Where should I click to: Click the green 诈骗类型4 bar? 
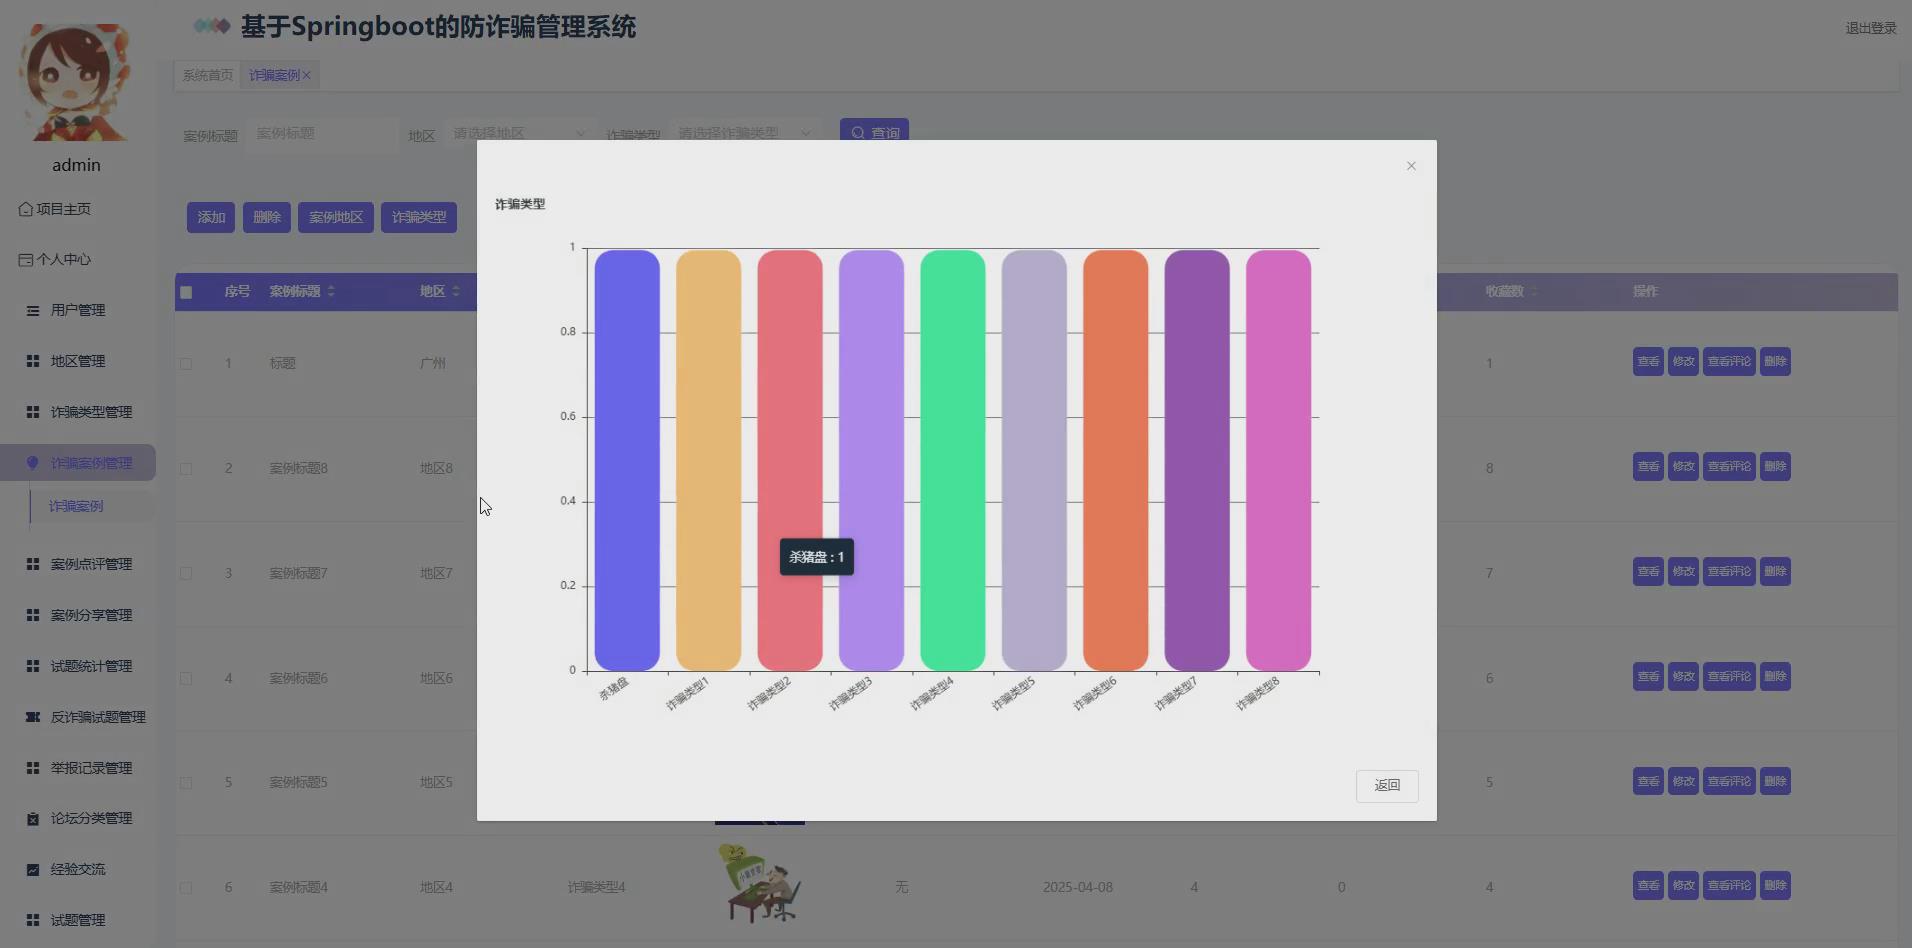point(953,460)
